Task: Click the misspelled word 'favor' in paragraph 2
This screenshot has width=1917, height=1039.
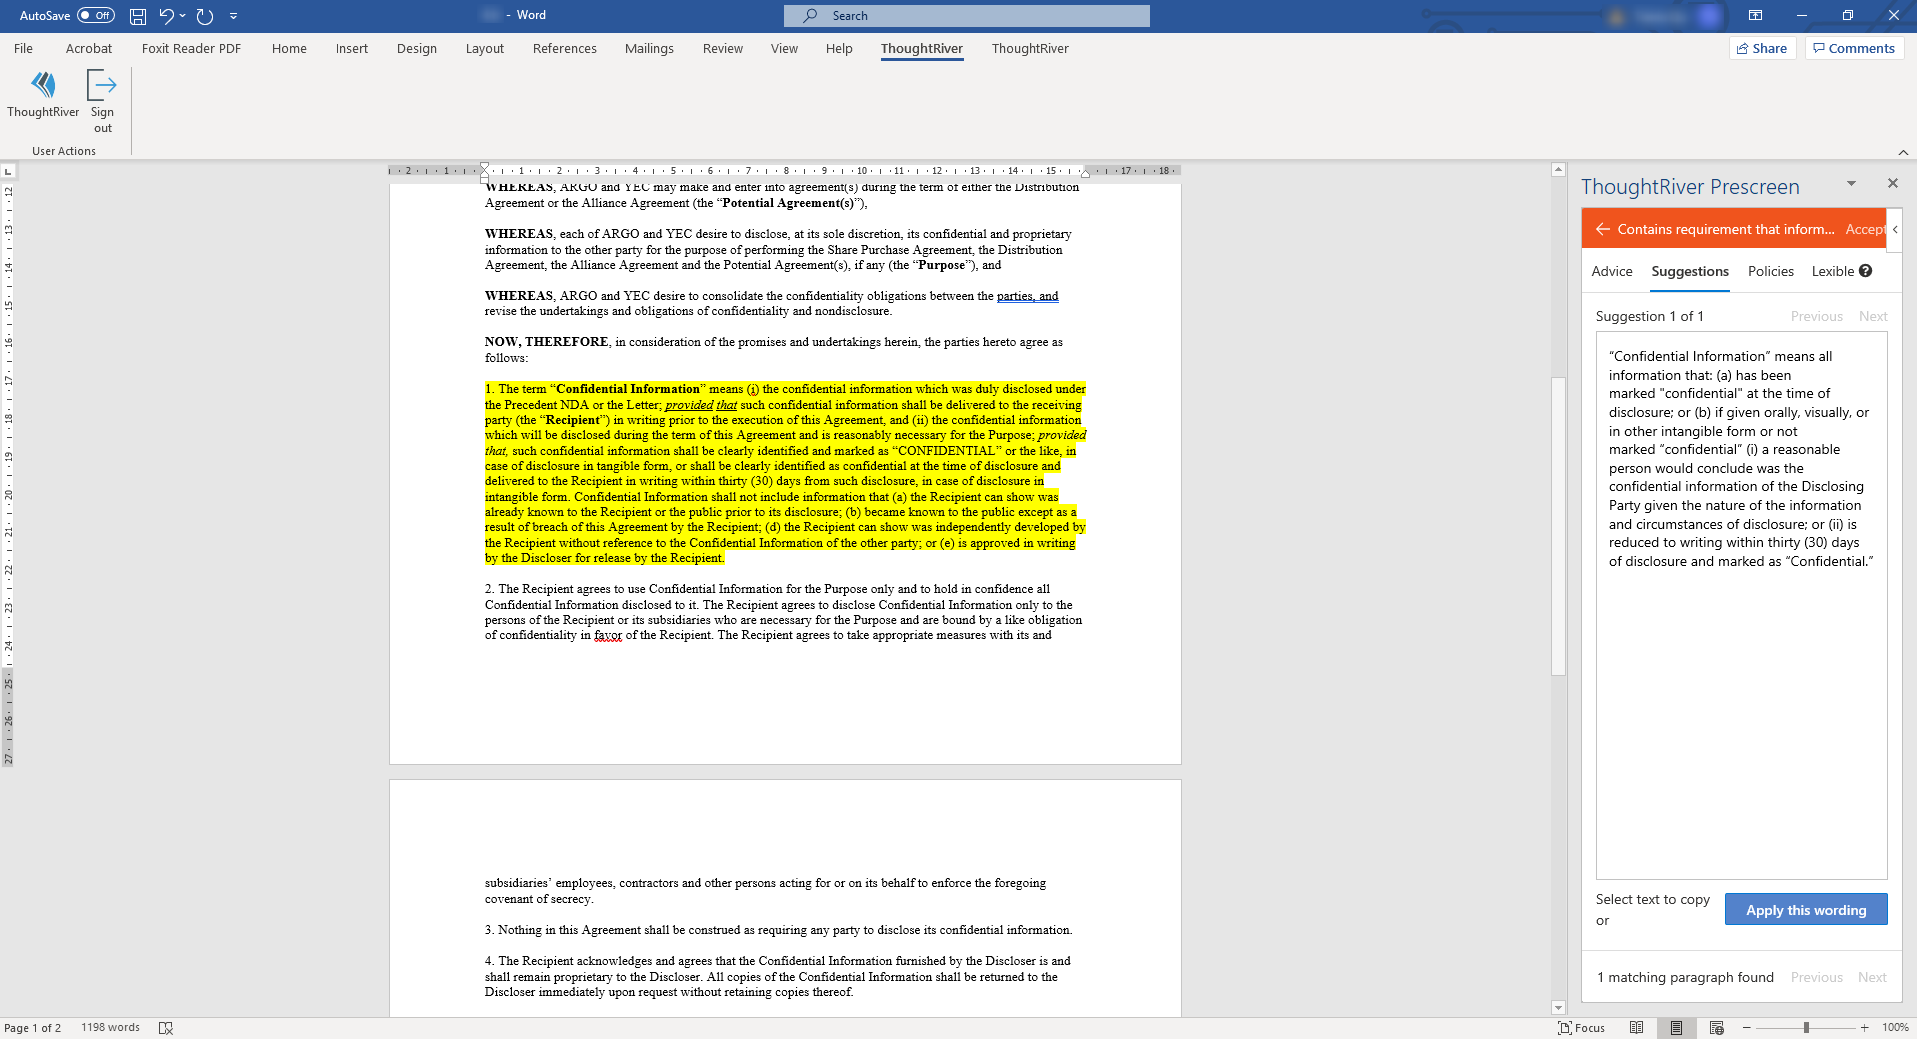Action: pos(608,635)
